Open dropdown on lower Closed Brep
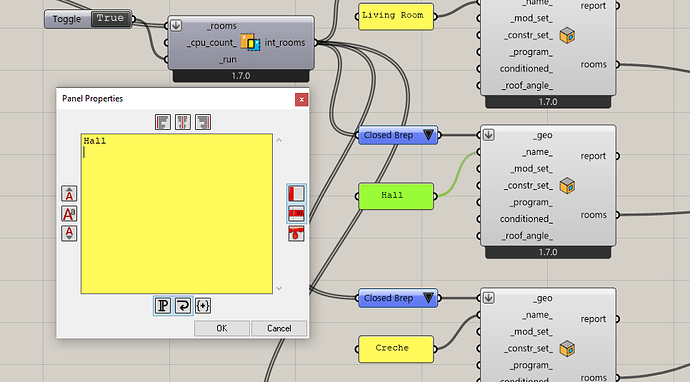 coord(428,298)
